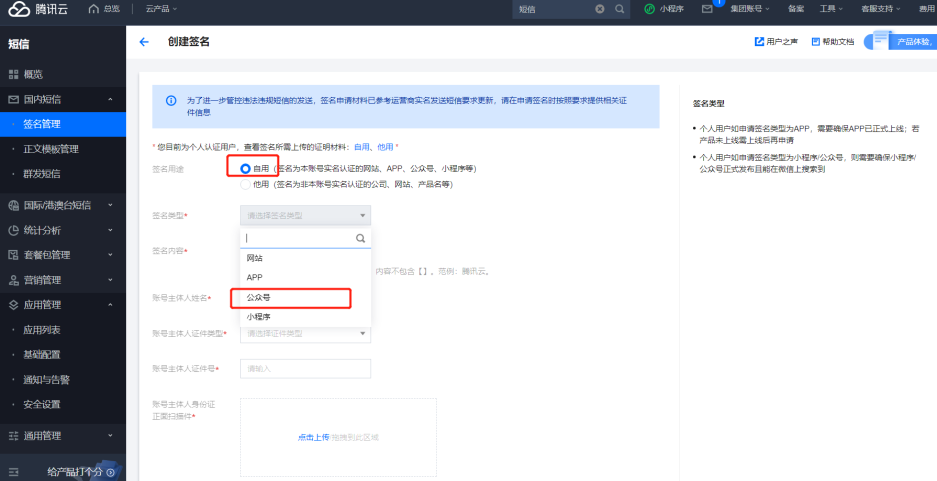
Task: Collapse the sidebar with bottom menu icon
Action: coord(13,472)
